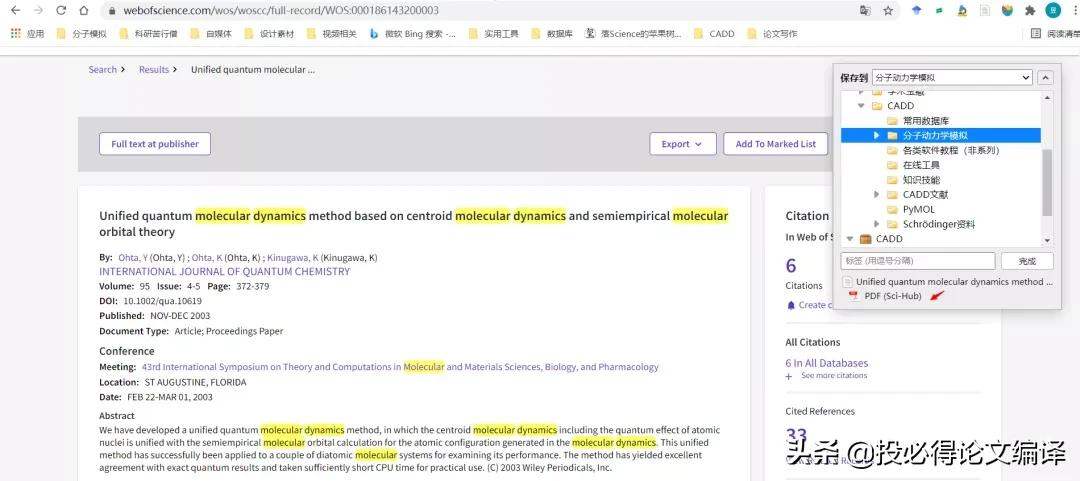Screen dimensions: 1080x481
Task: Click Add To Marked List button
Action: (776, 144)
